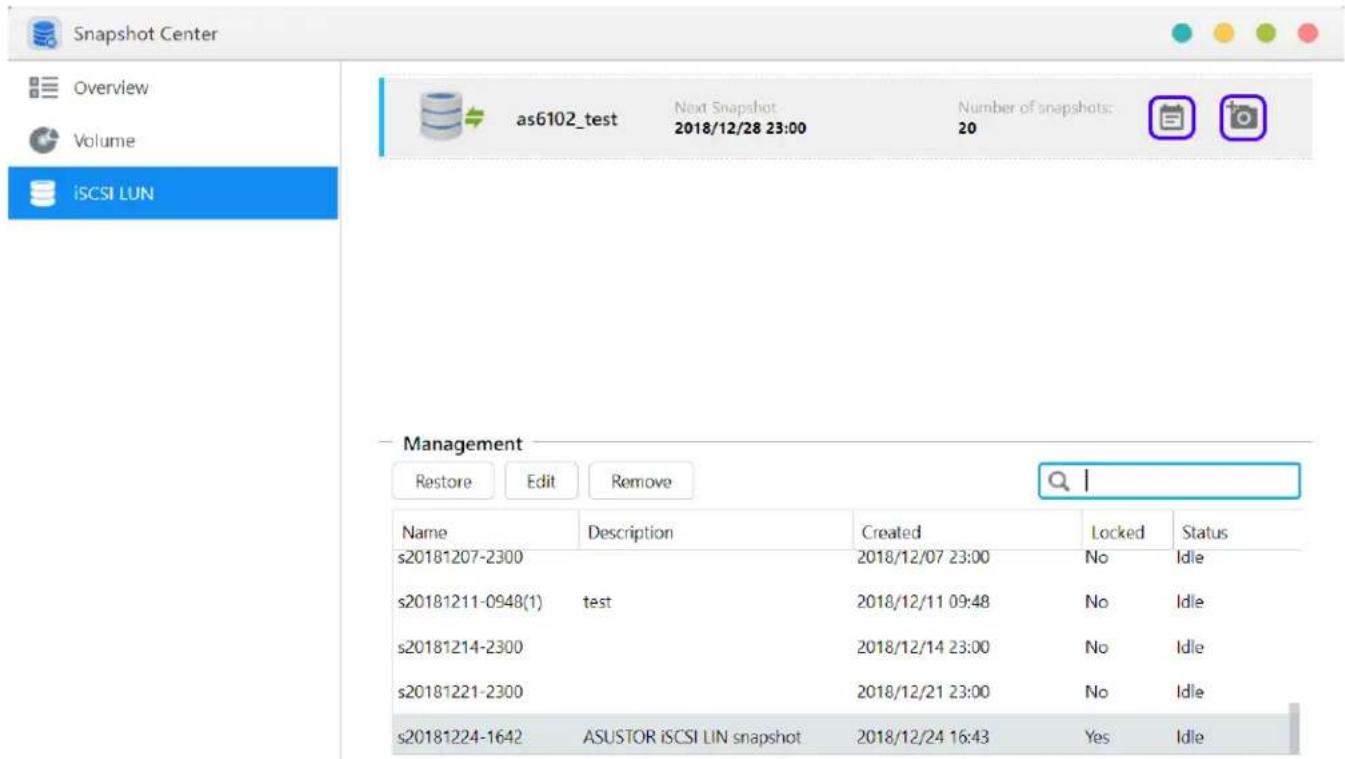Click the snapshot count value 20
The height and width of the screenshot is (759, 1345).
pyautogui.click(x=966, y=128)
